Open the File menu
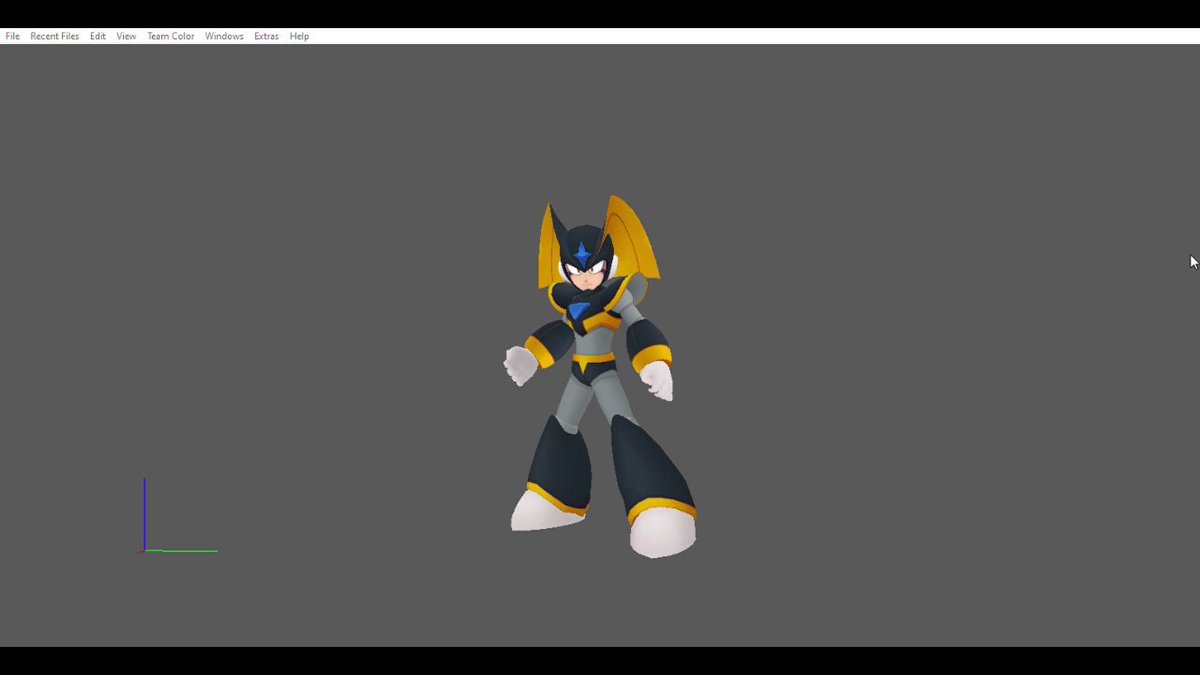The width and height of the screenshot is (1200, 675). (x=12, y=36)
